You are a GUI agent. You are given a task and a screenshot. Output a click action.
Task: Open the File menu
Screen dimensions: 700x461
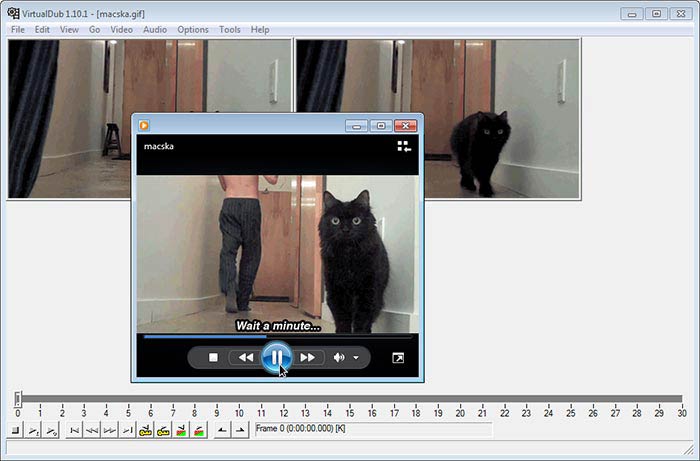pos(17,30)
